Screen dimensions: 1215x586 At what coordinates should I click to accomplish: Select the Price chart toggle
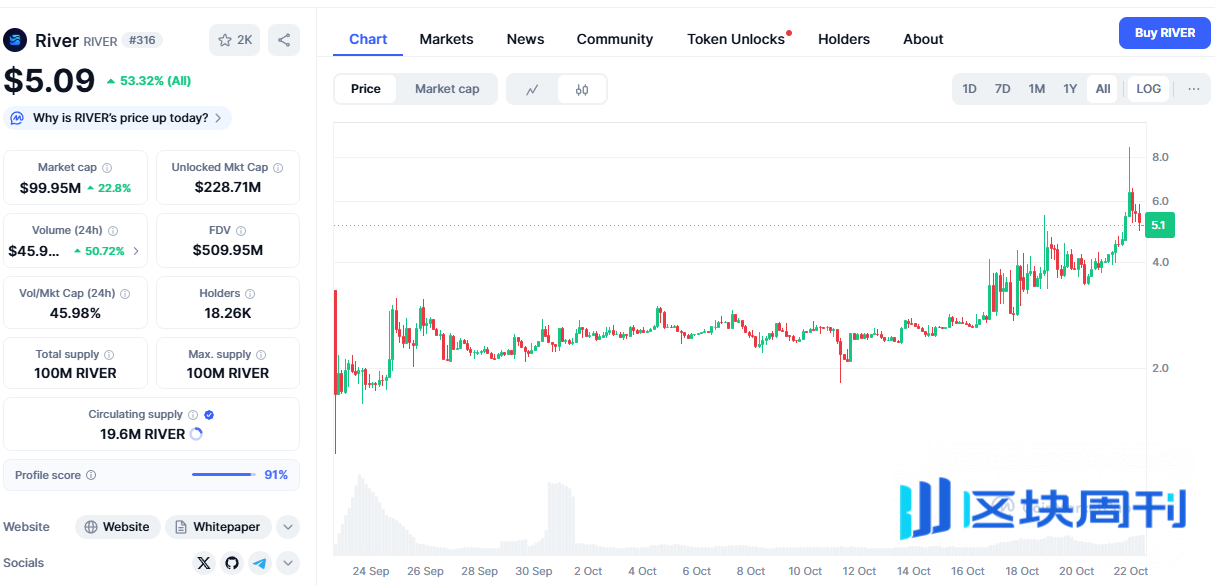tap(365, 89)
